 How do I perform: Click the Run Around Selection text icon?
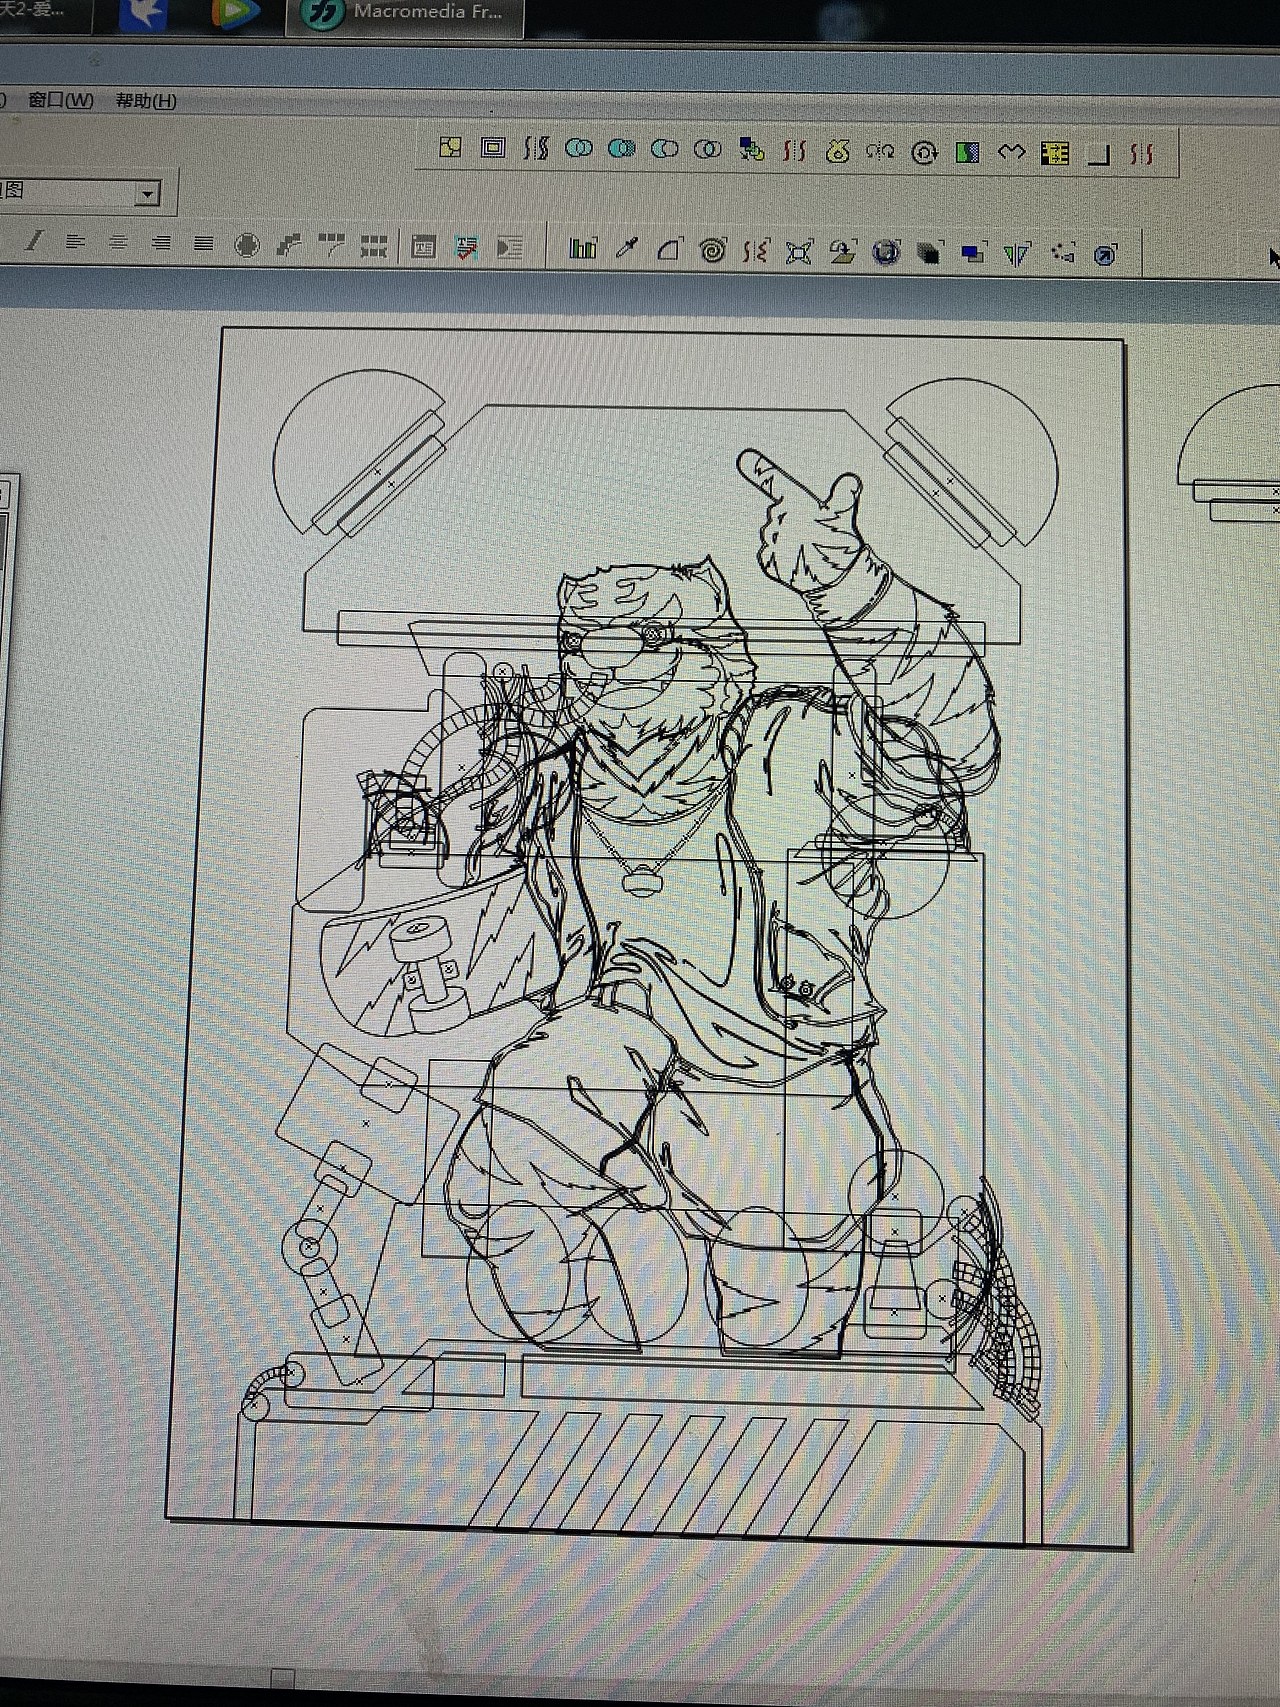pos(510,248)
